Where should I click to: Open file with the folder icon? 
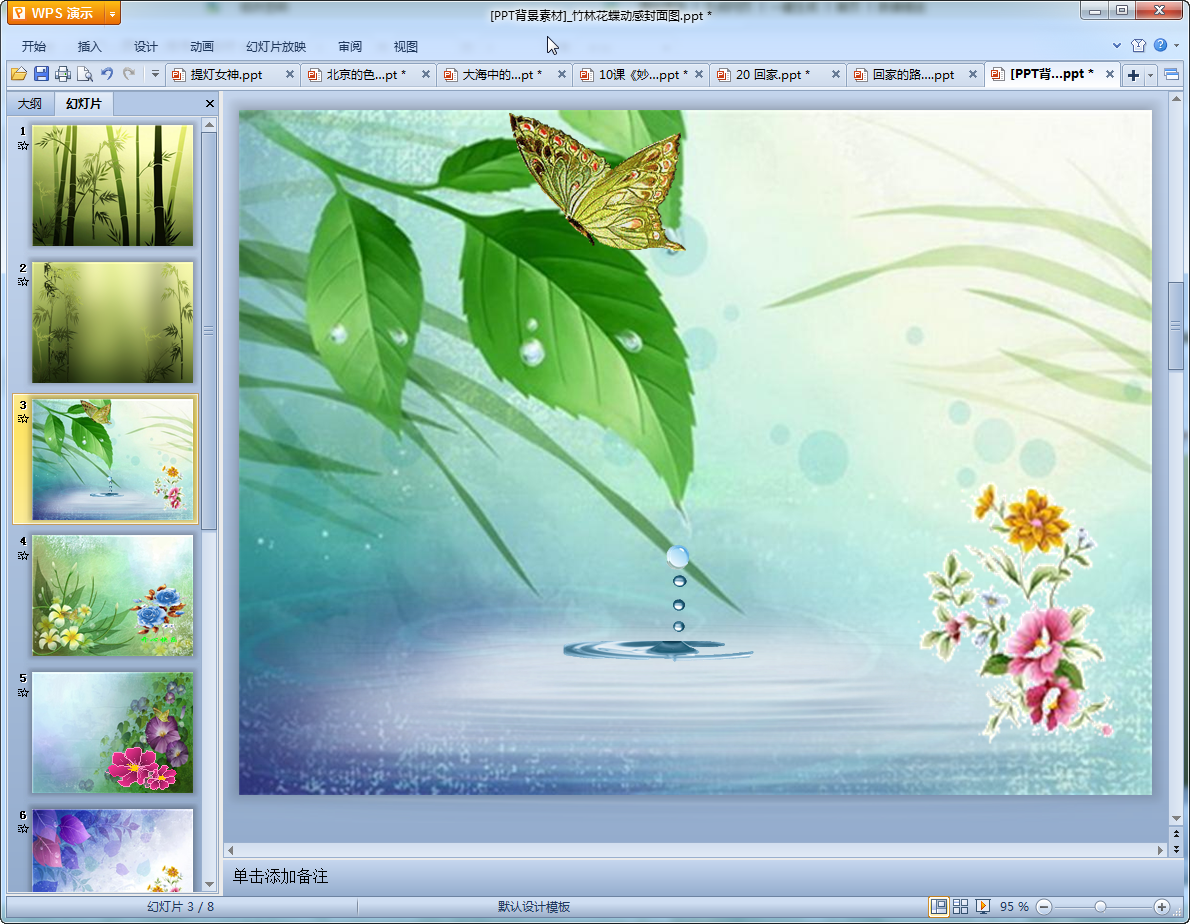[19, 74]
